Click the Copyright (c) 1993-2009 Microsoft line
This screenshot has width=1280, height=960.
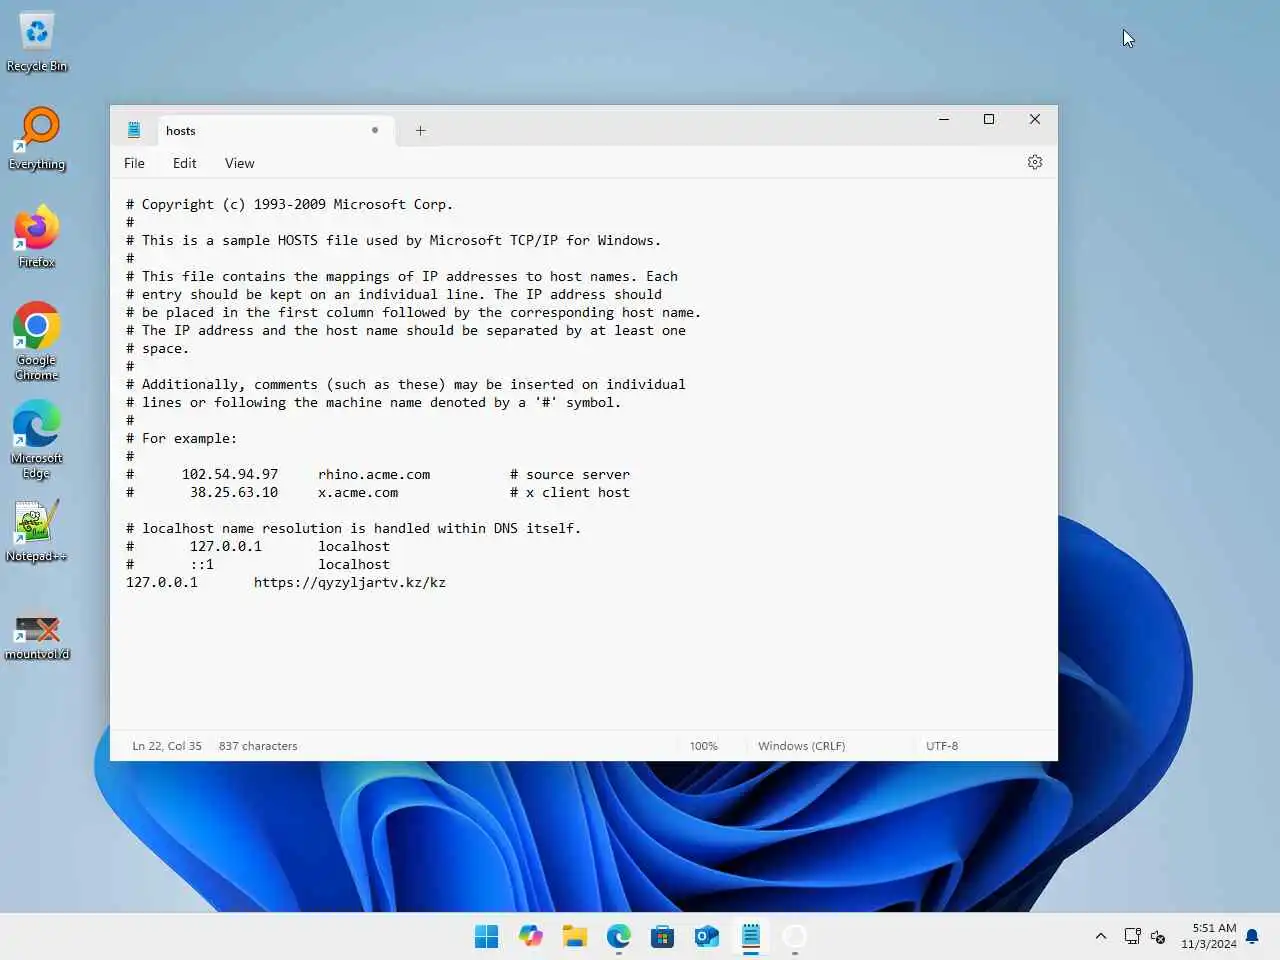[290, 204]
